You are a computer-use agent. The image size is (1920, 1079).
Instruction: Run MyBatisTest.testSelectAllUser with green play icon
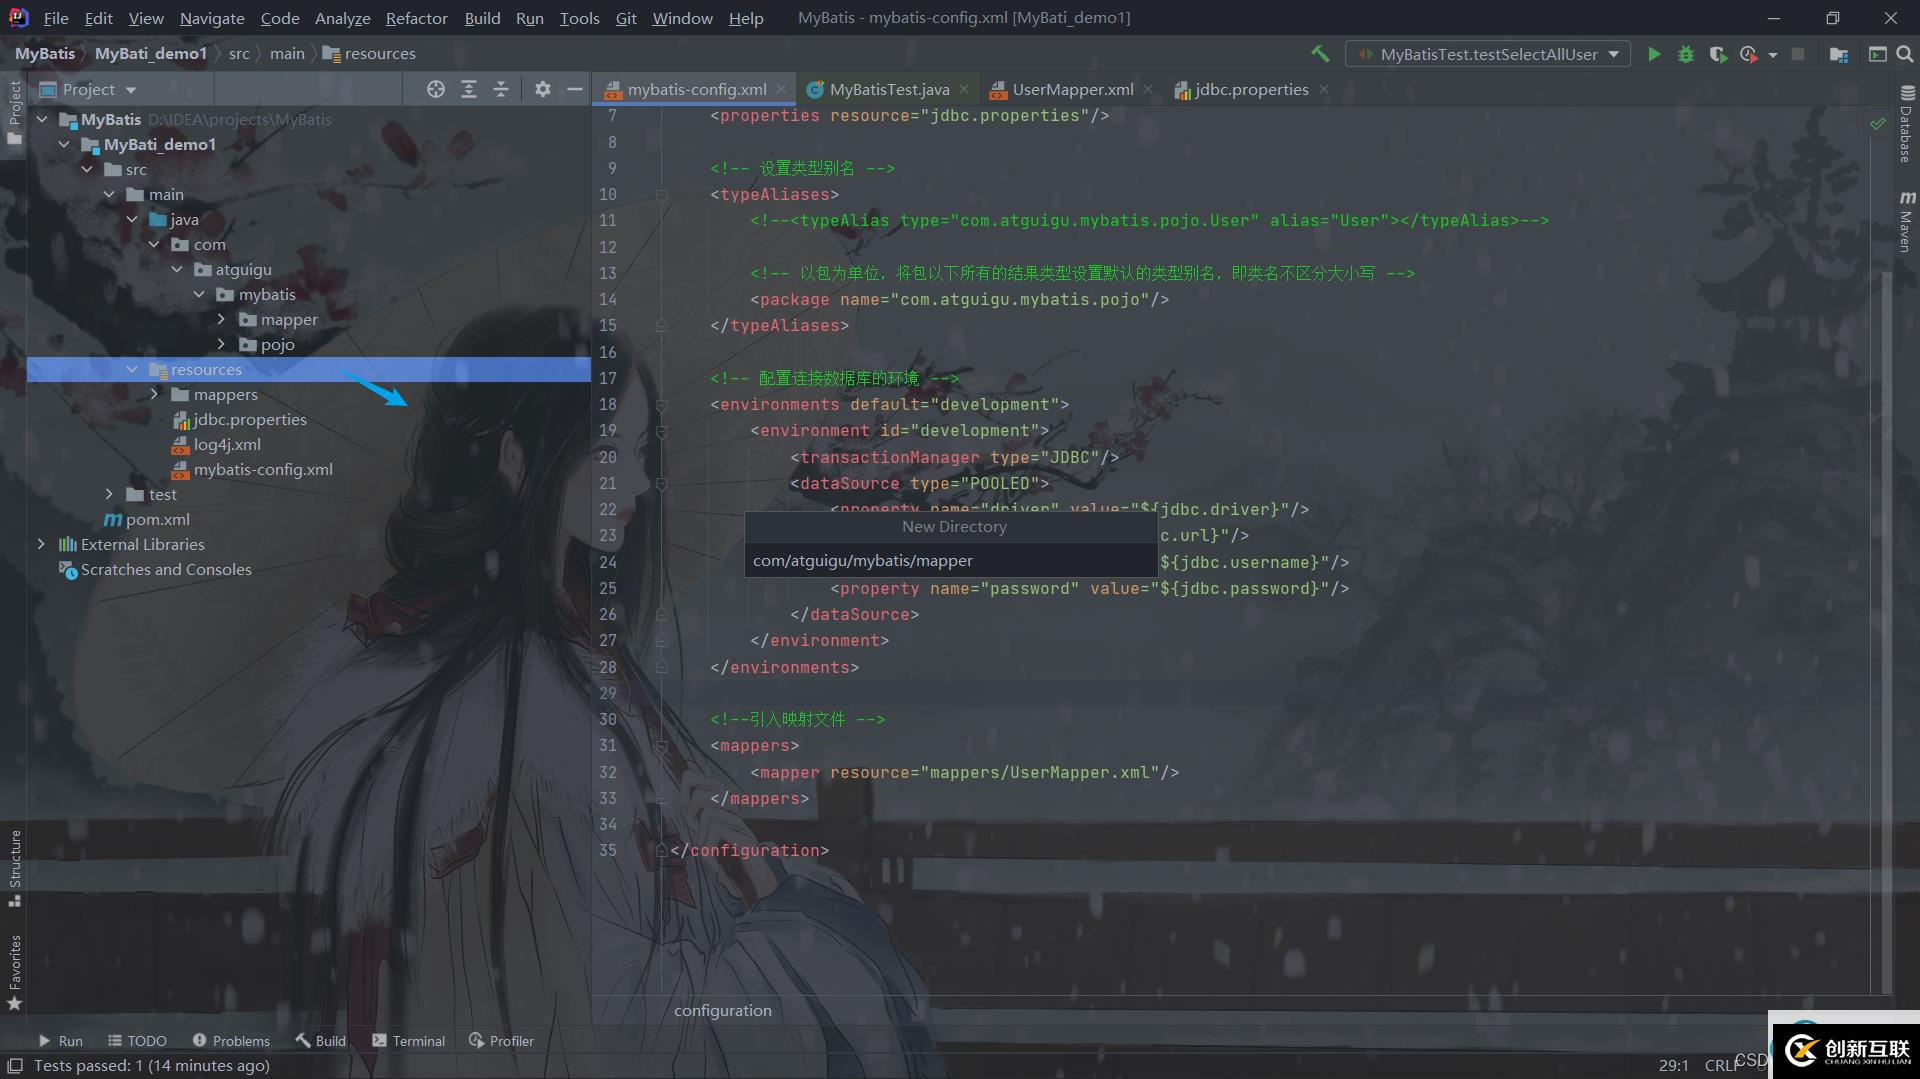coord(1654,54)
